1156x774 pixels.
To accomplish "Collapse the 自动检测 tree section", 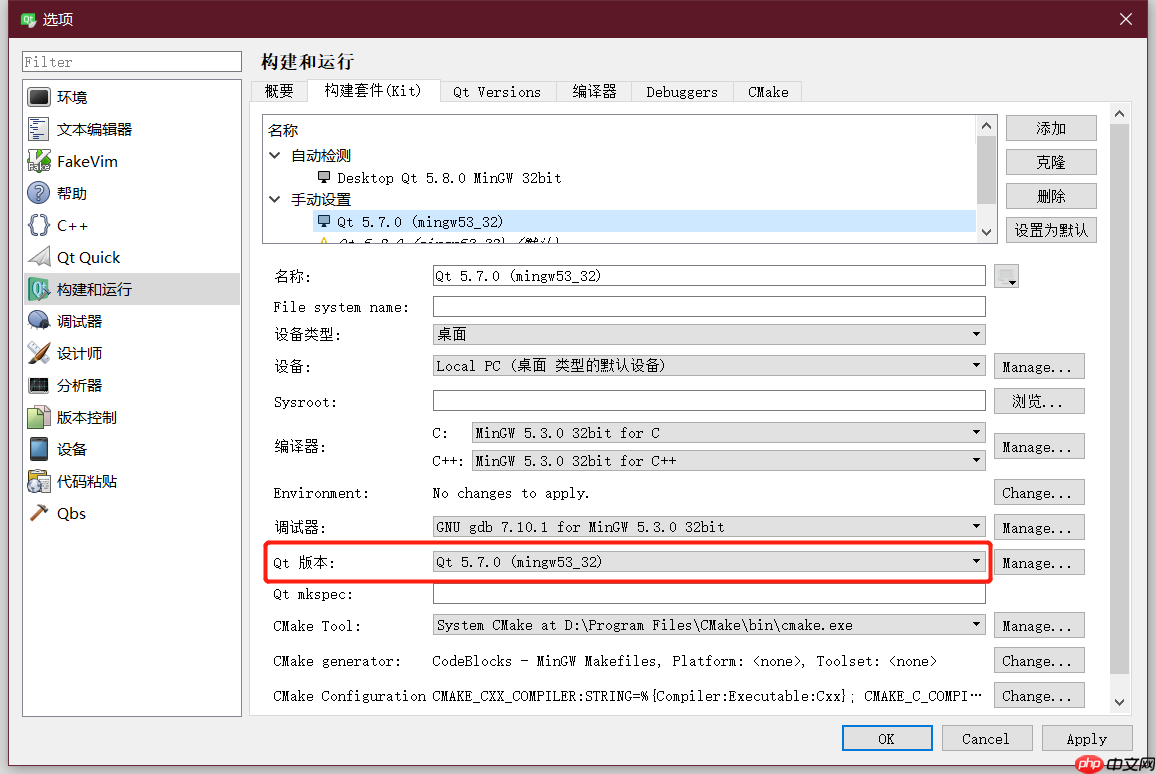I will pos(273,156).
